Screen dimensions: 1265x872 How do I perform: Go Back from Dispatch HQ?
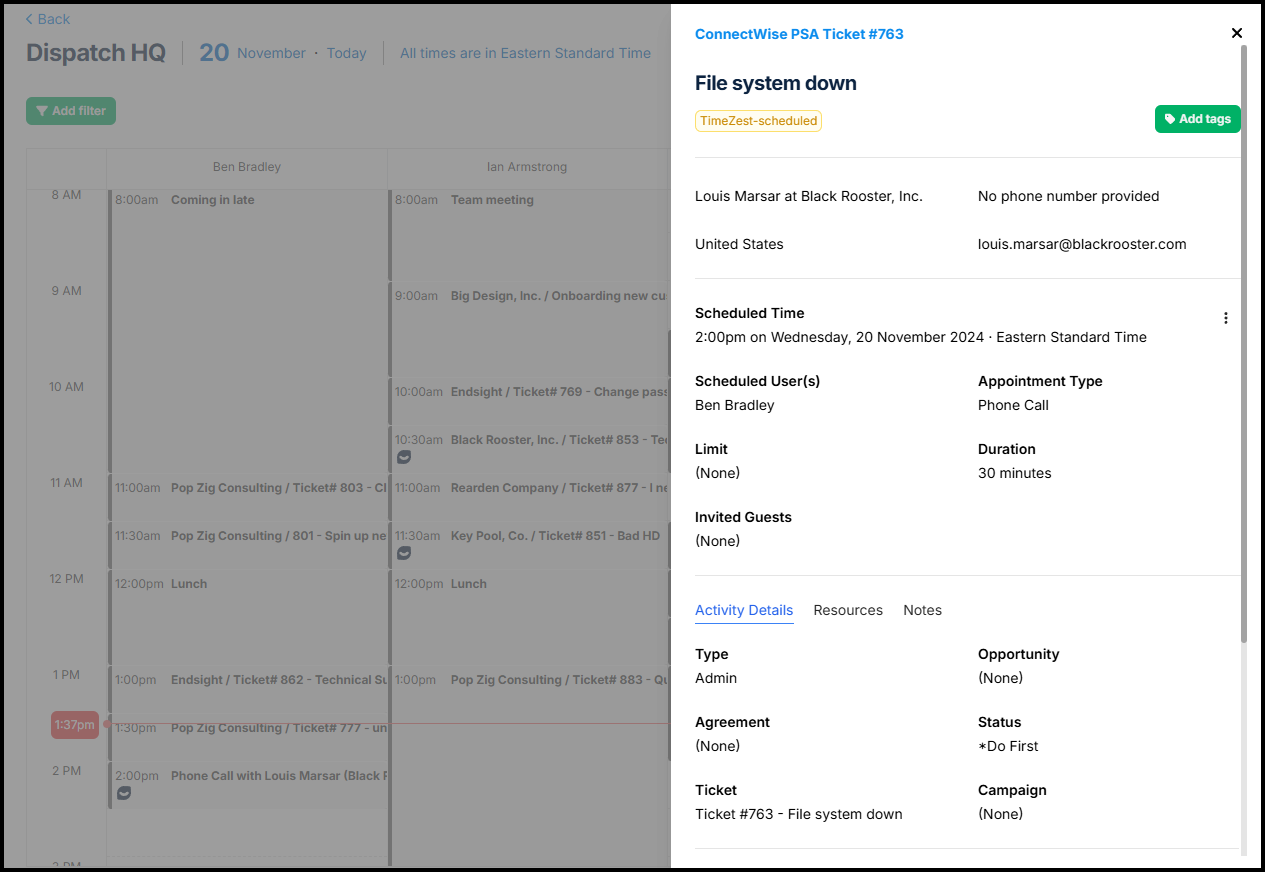pos(48,19)
